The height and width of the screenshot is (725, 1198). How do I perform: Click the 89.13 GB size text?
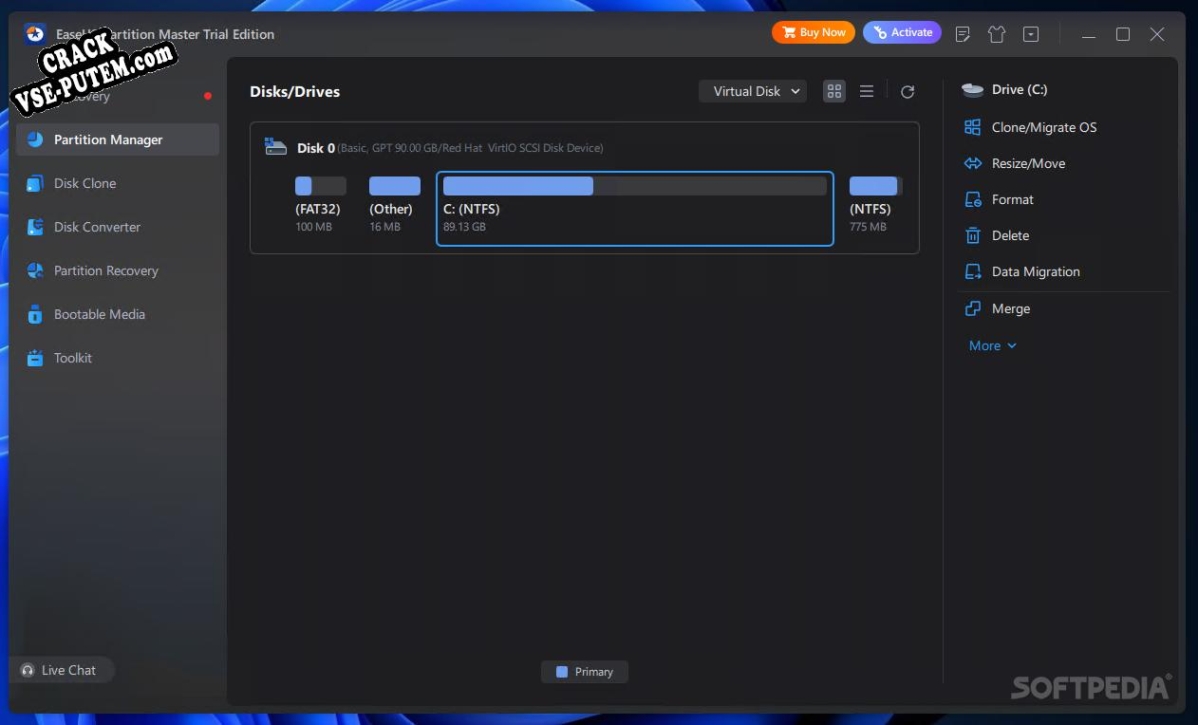point(465,227)
